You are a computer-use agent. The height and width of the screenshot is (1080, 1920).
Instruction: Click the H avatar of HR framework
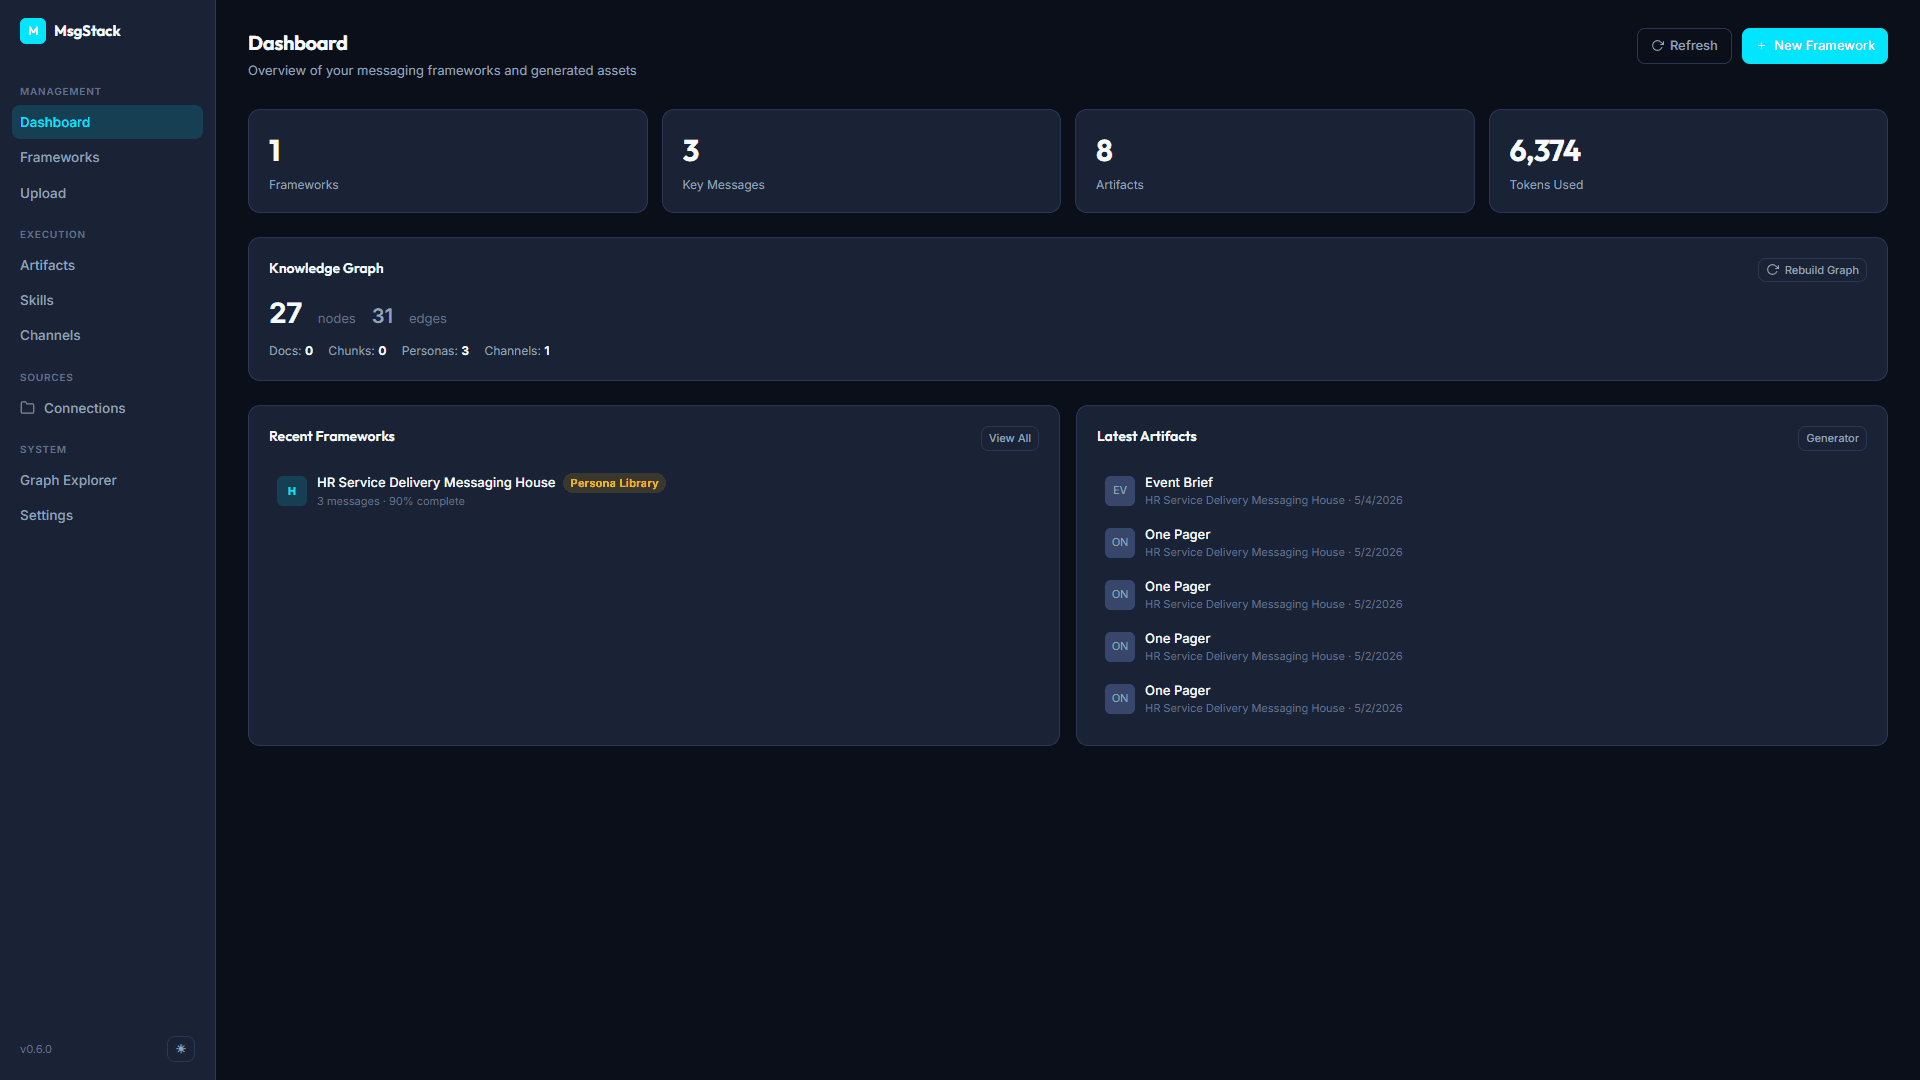pos(292,491)
